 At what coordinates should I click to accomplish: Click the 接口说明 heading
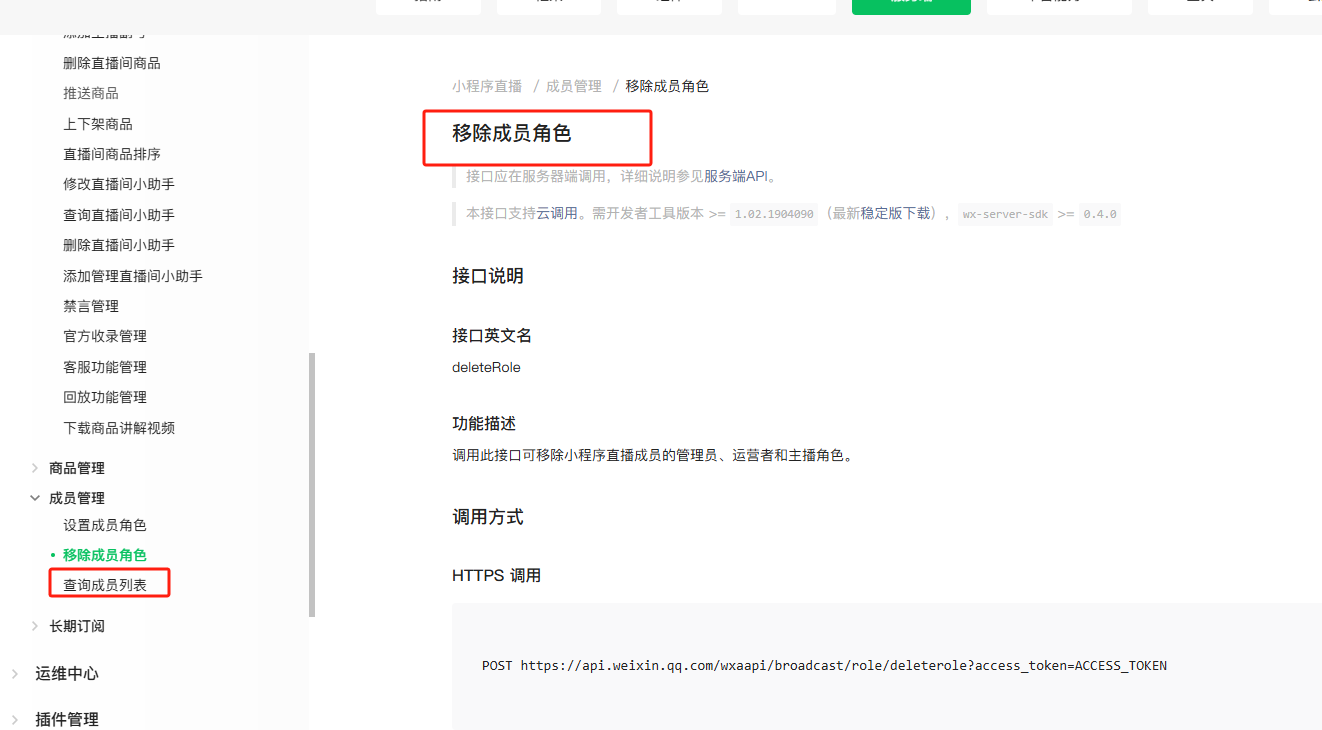(x=488, y=276)
